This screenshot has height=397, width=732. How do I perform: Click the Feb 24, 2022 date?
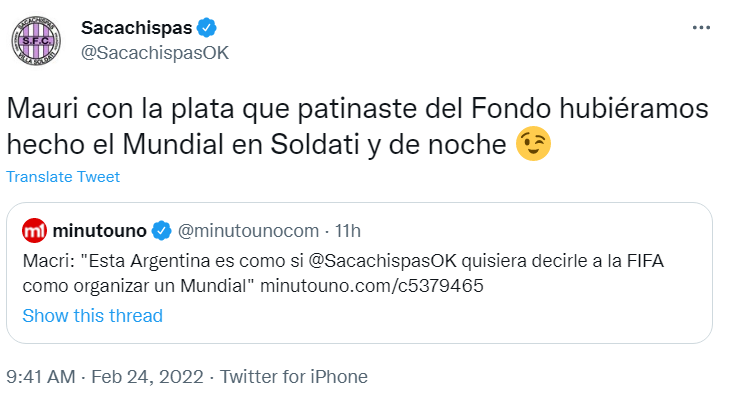(148, 376)
